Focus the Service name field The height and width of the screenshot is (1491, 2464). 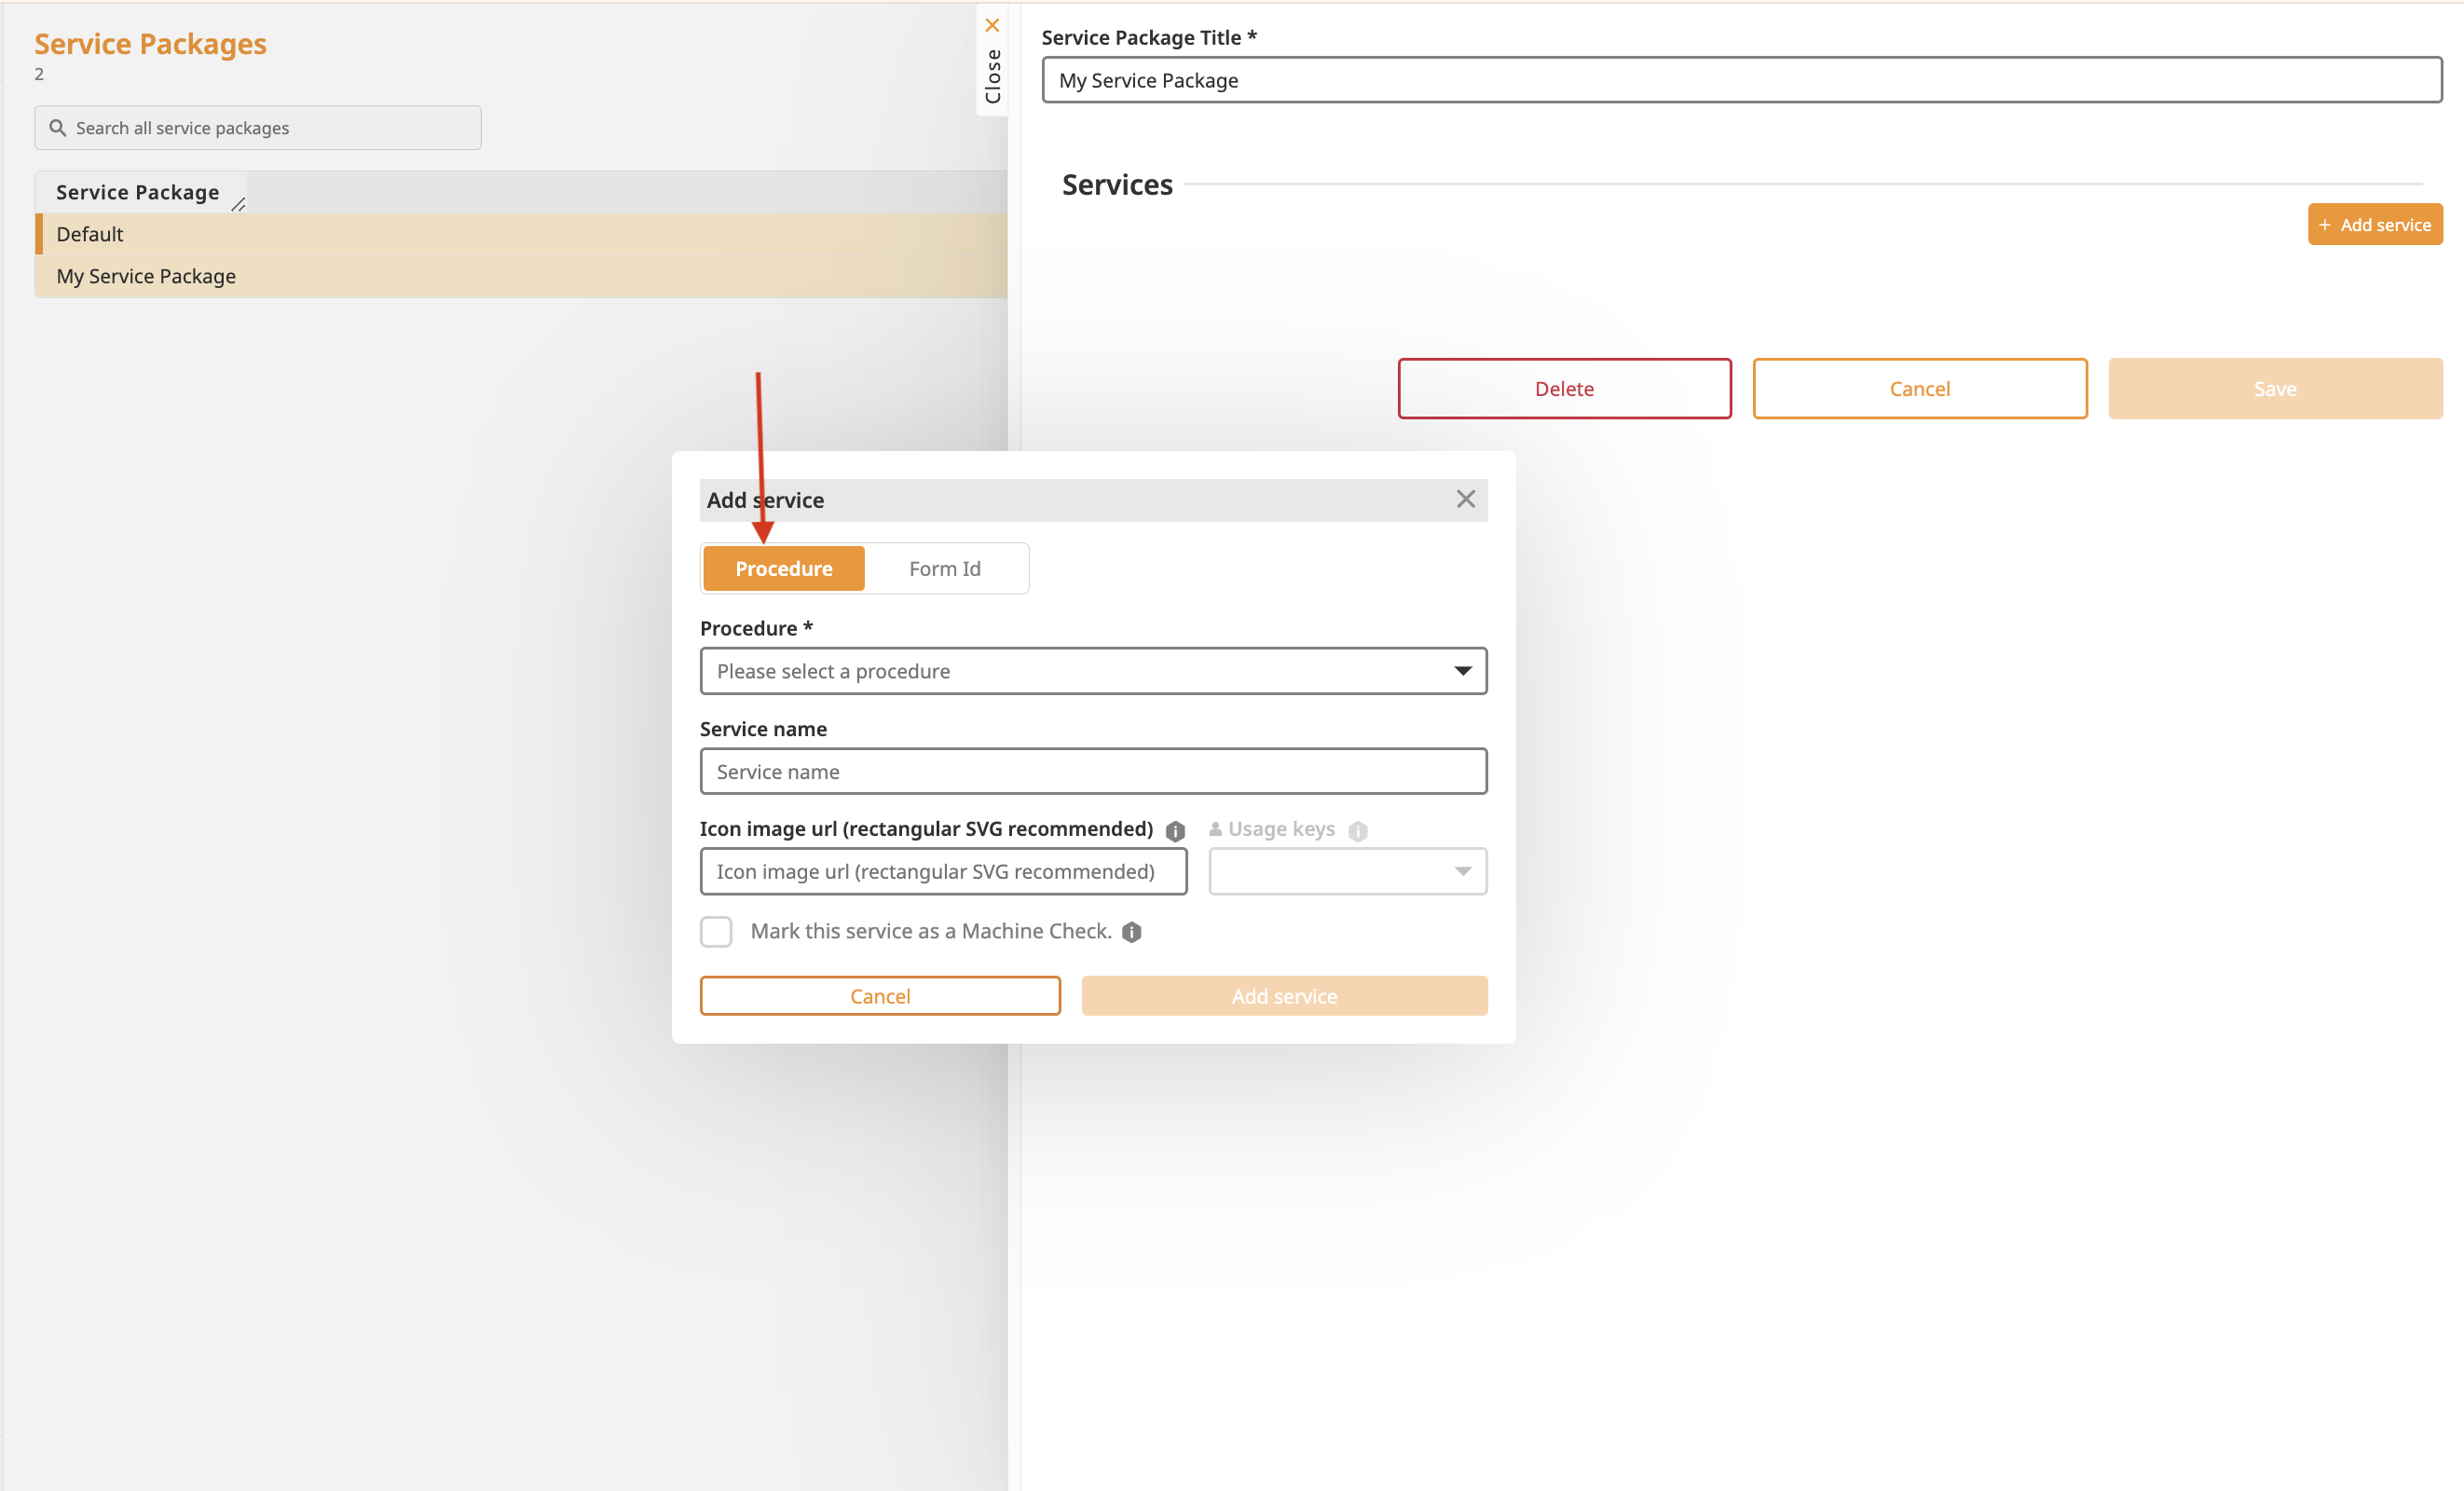pos(1093,771)
